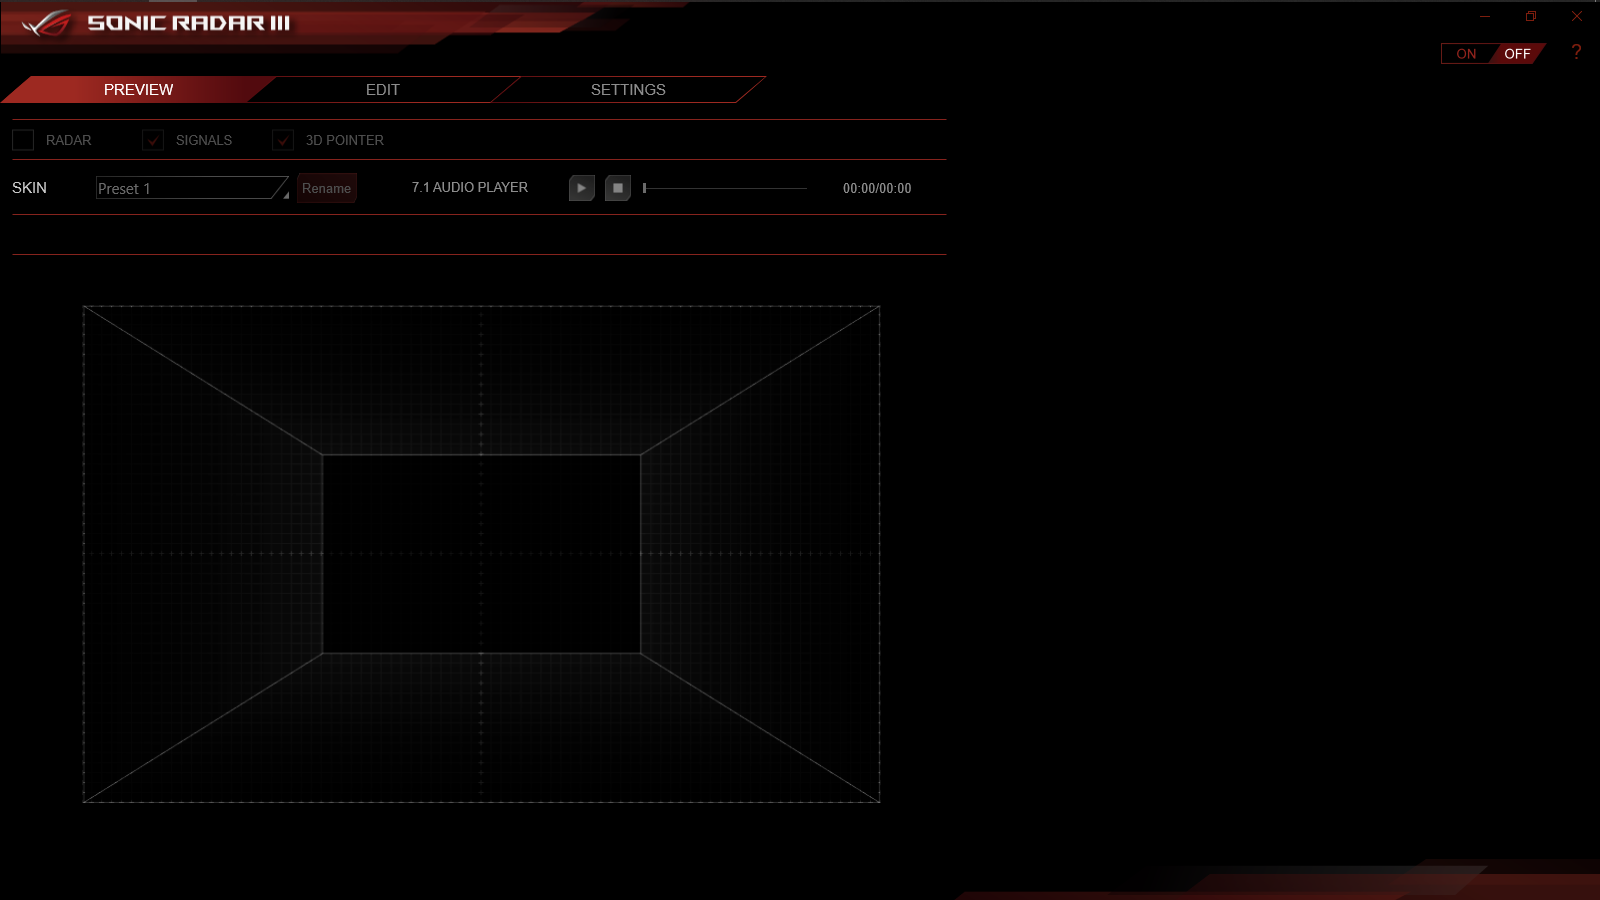
Task: Click the 00:00/00:00 time readout
Action: 877,188
